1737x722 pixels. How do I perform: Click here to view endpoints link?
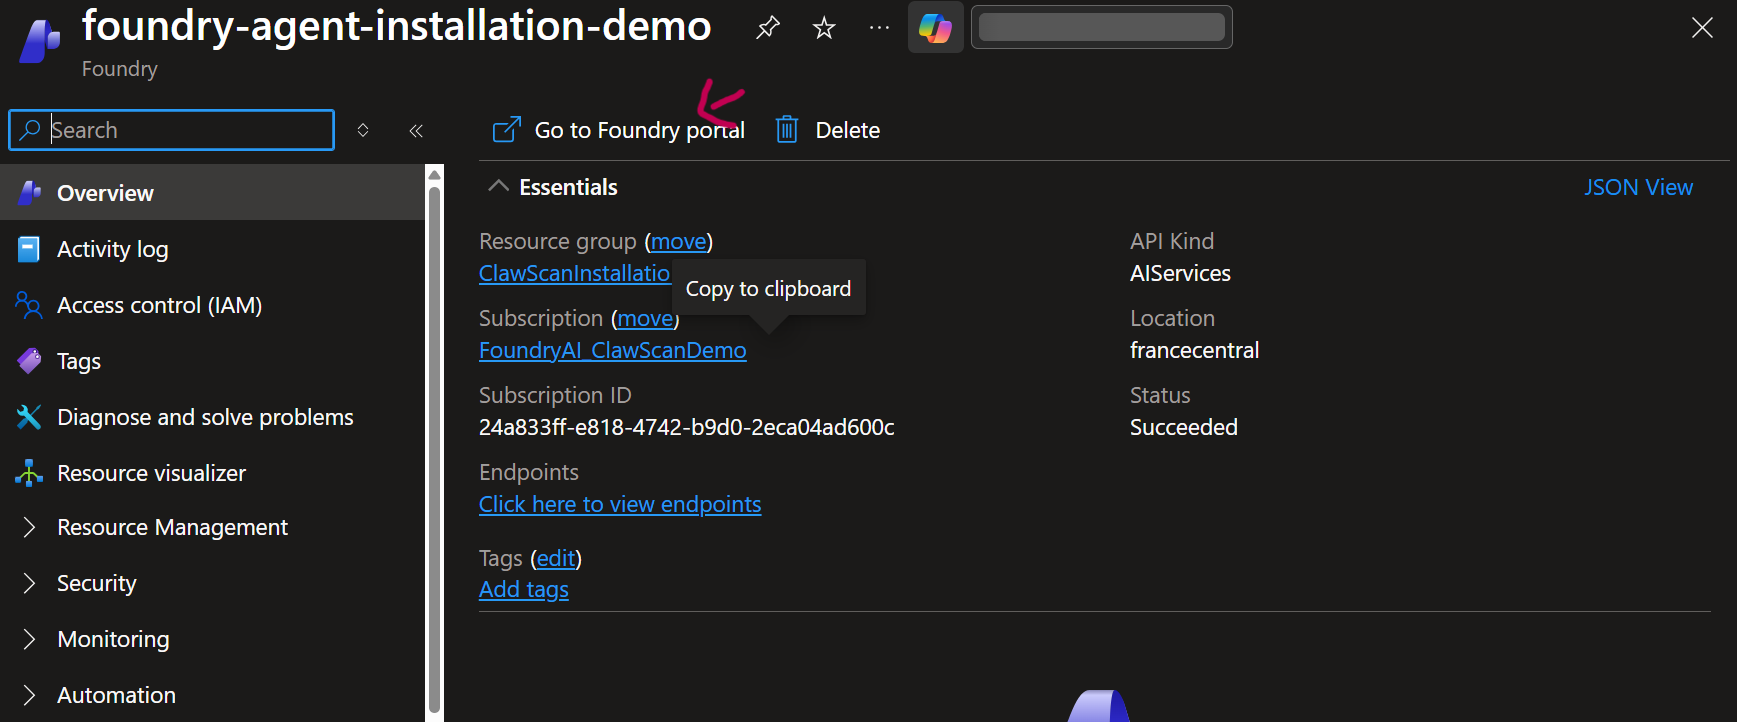click(x=620, y=504)
